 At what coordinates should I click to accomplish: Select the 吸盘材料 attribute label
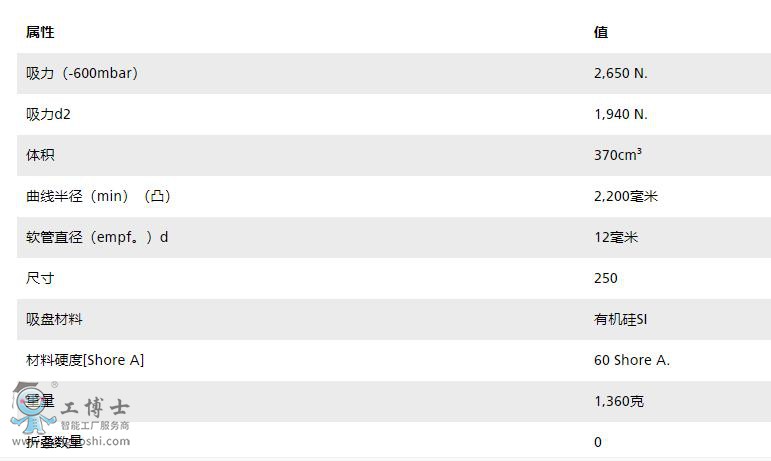[54, 319]
